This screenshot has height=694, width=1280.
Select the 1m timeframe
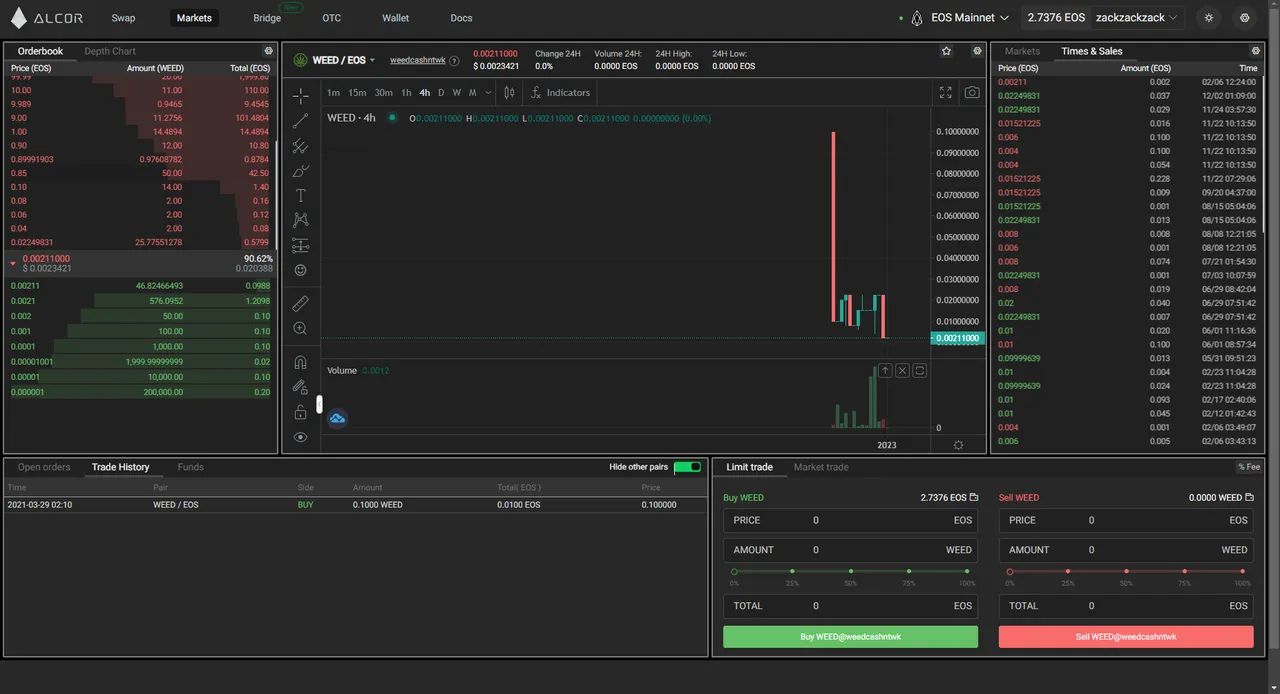333,92
